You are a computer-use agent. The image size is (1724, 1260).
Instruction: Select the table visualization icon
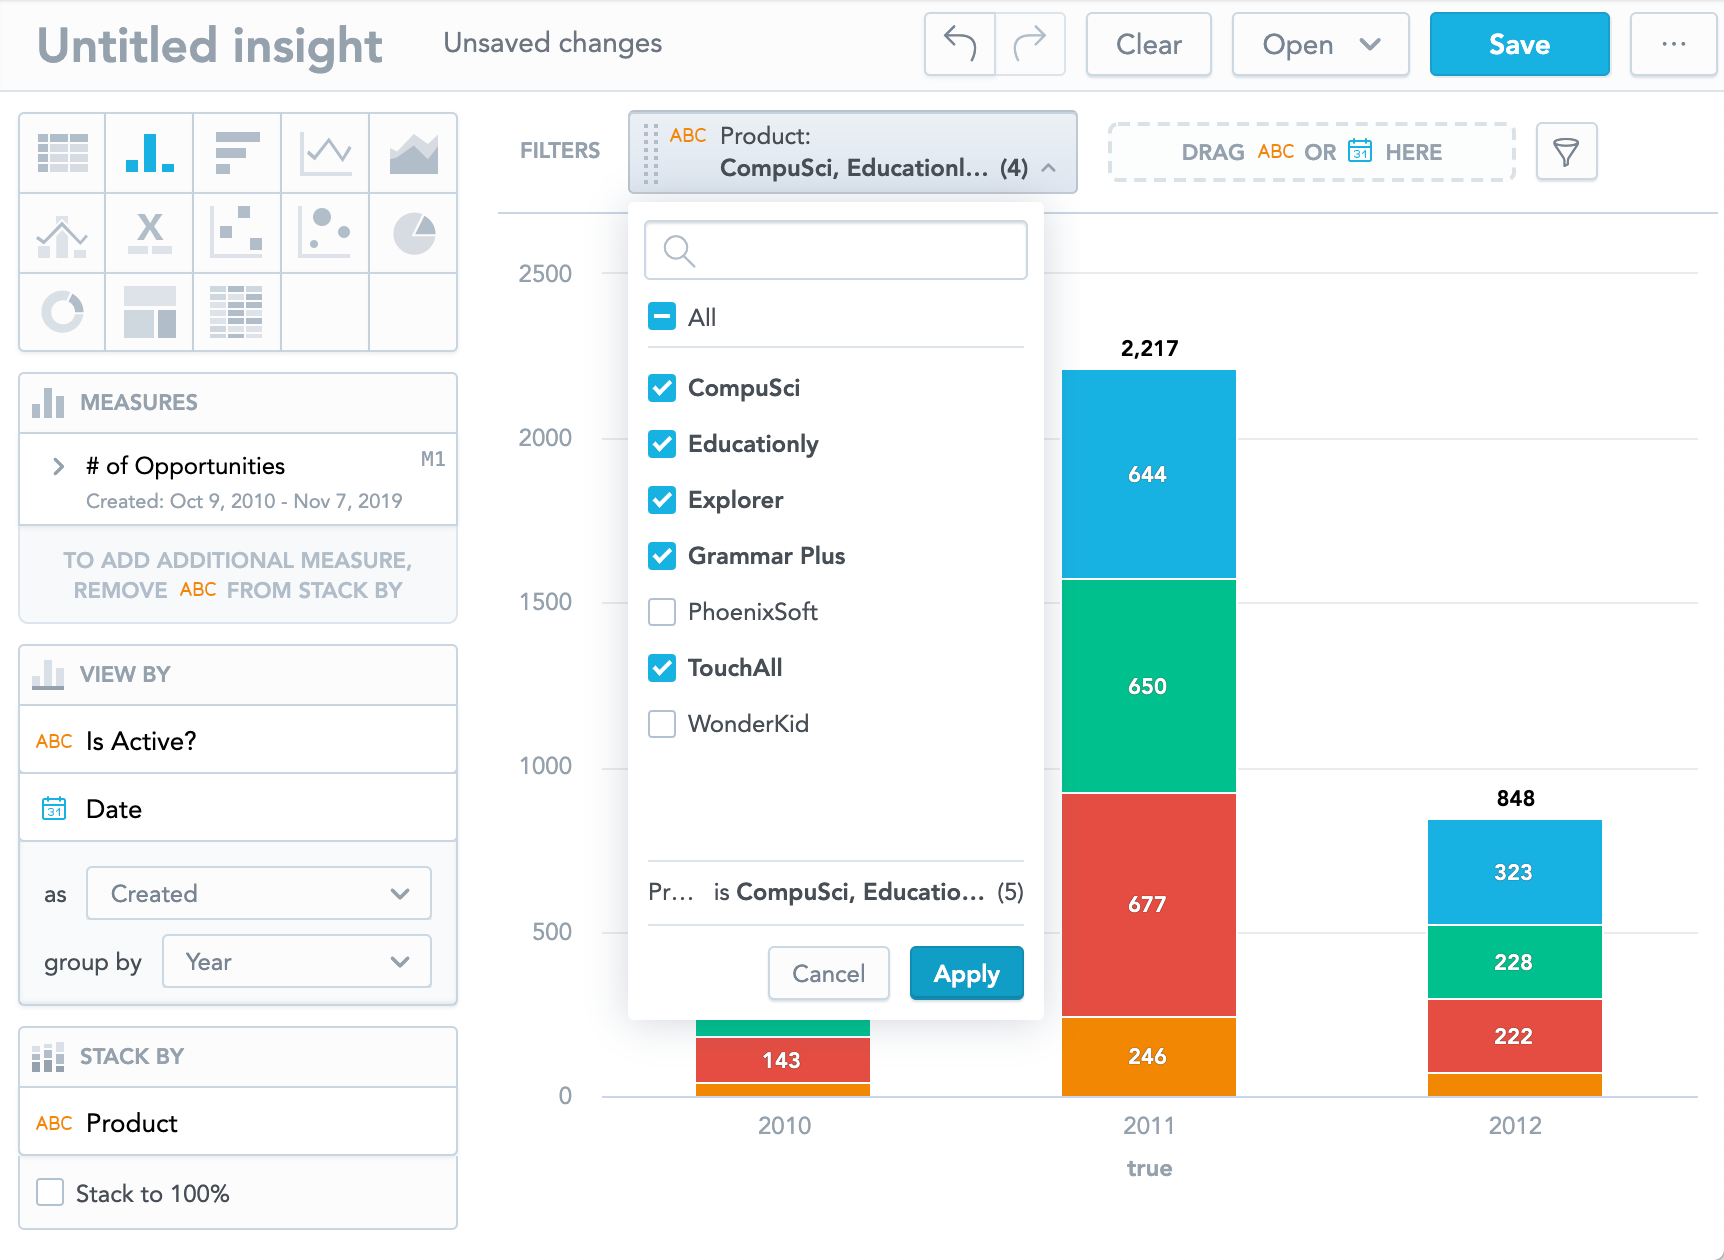coord(62,153)
